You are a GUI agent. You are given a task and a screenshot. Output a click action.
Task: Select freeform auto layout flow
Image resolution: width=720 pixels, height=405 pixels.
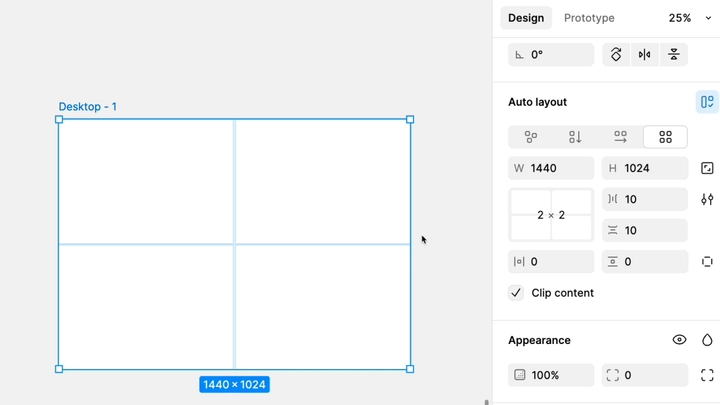(x=531, y=137)
